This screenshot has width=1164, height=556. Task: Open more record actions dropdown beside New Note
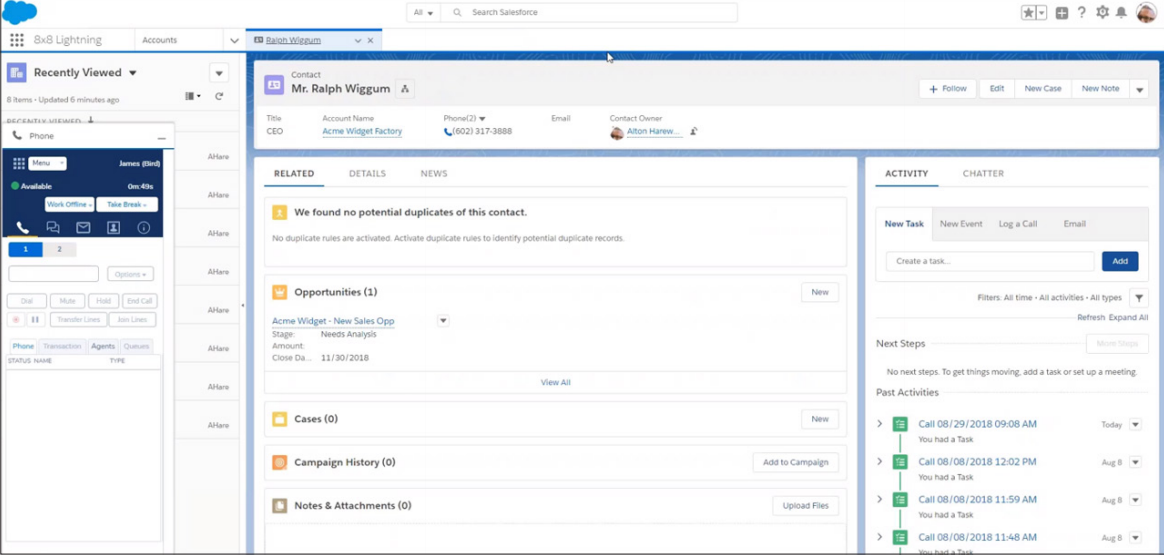pos(1140,88)
